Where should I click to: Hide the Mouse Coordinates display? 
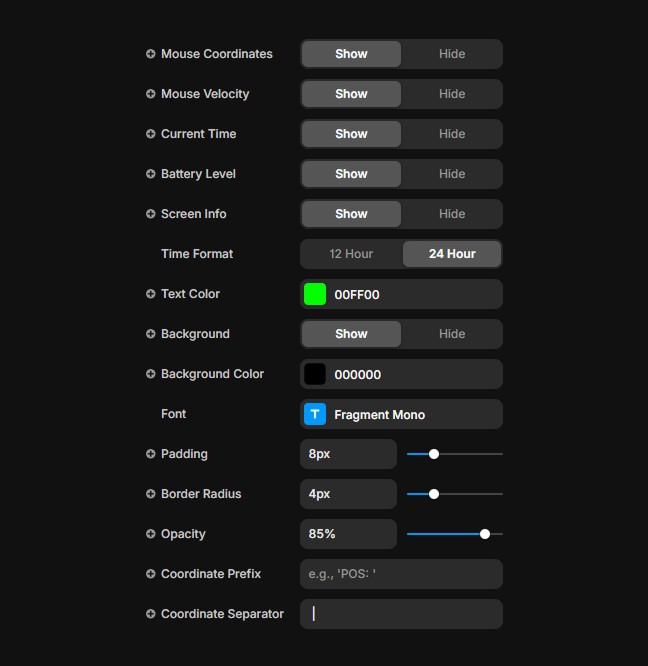[452, 54]
